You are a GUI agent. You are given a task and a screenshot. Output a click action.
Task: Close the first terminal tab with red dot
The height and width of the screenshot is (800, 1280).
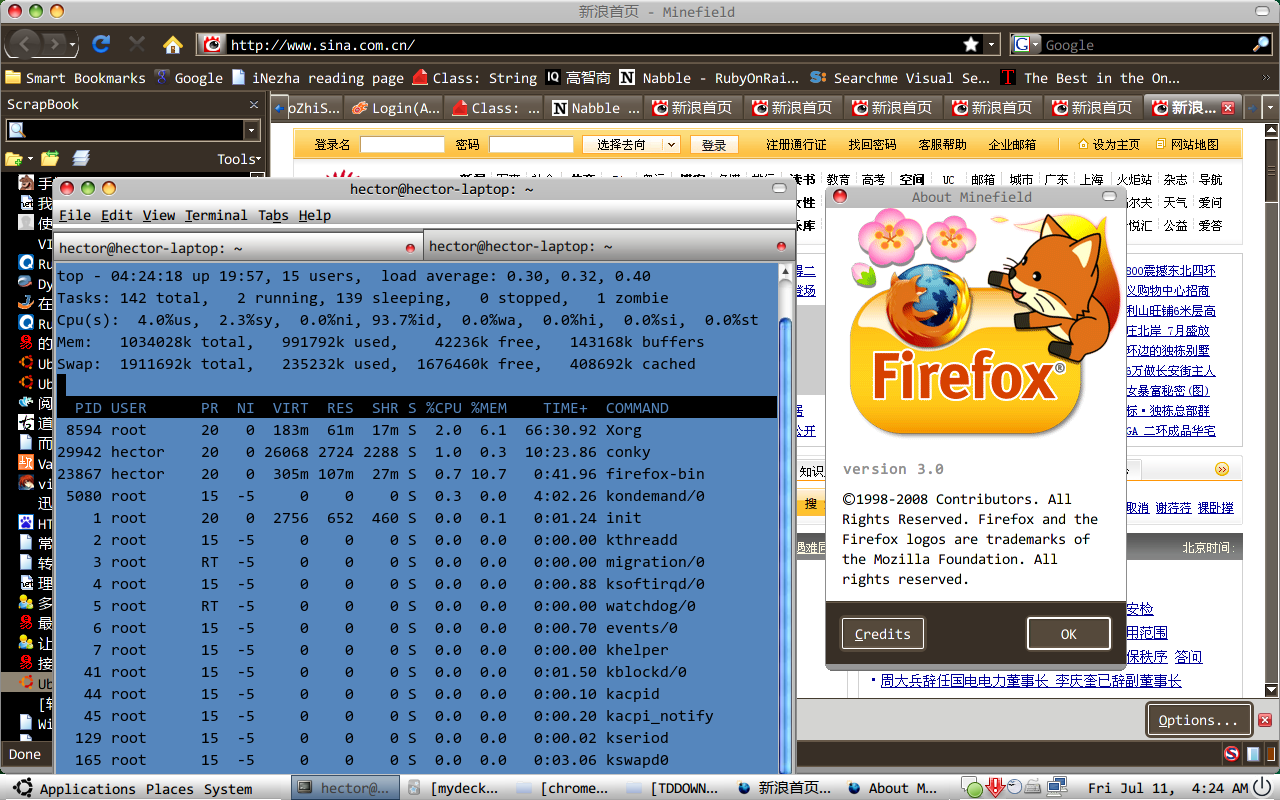(410, 247)
